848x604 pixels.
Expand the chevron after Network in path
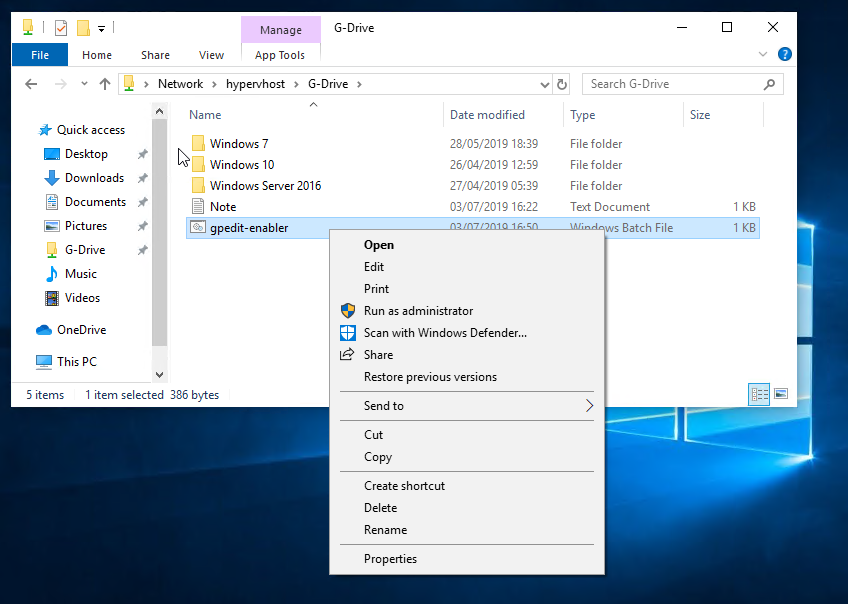click(x=214, y=84)
